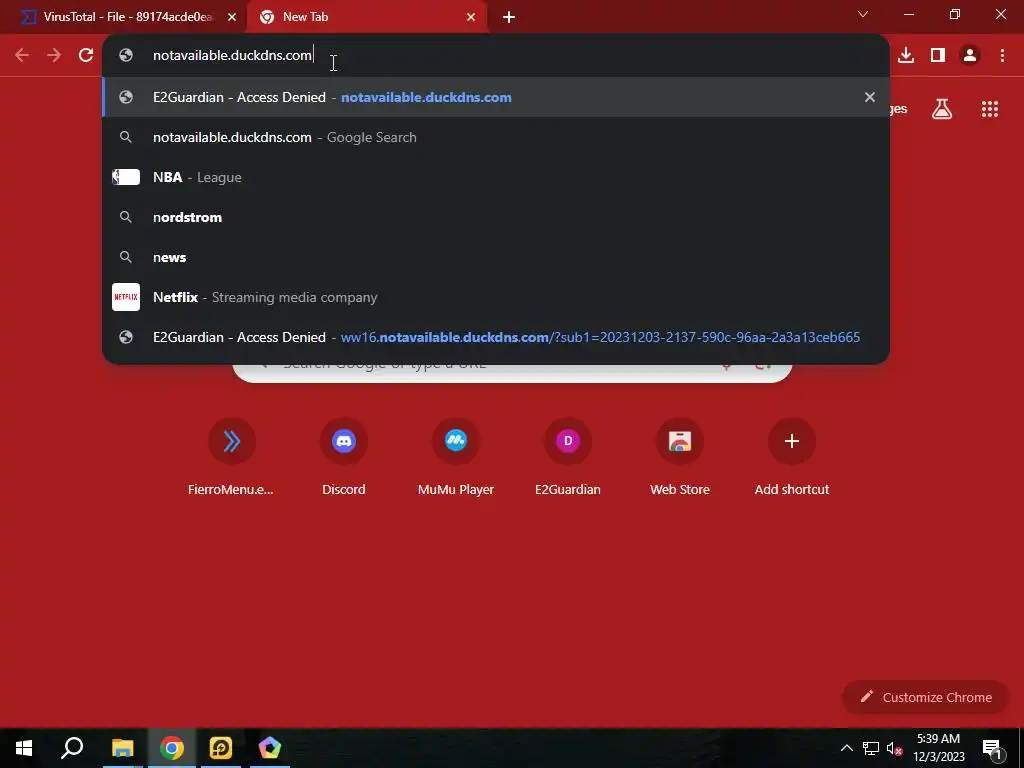This screenshot has height=768, width=1024.
Task: Choose the notavailable.duckdns.com Google Search suggestion
Action: 496,137
